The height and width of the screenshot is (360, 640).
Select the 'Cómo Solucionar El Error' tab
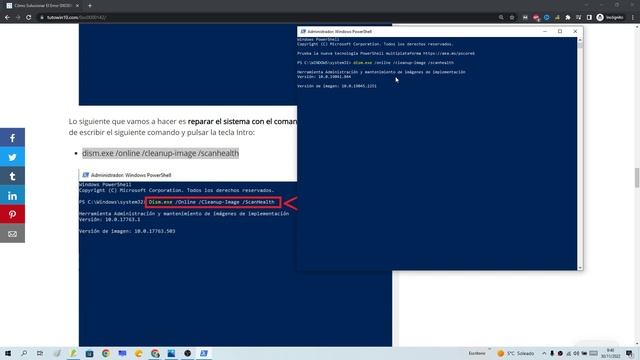coord(43,6)
